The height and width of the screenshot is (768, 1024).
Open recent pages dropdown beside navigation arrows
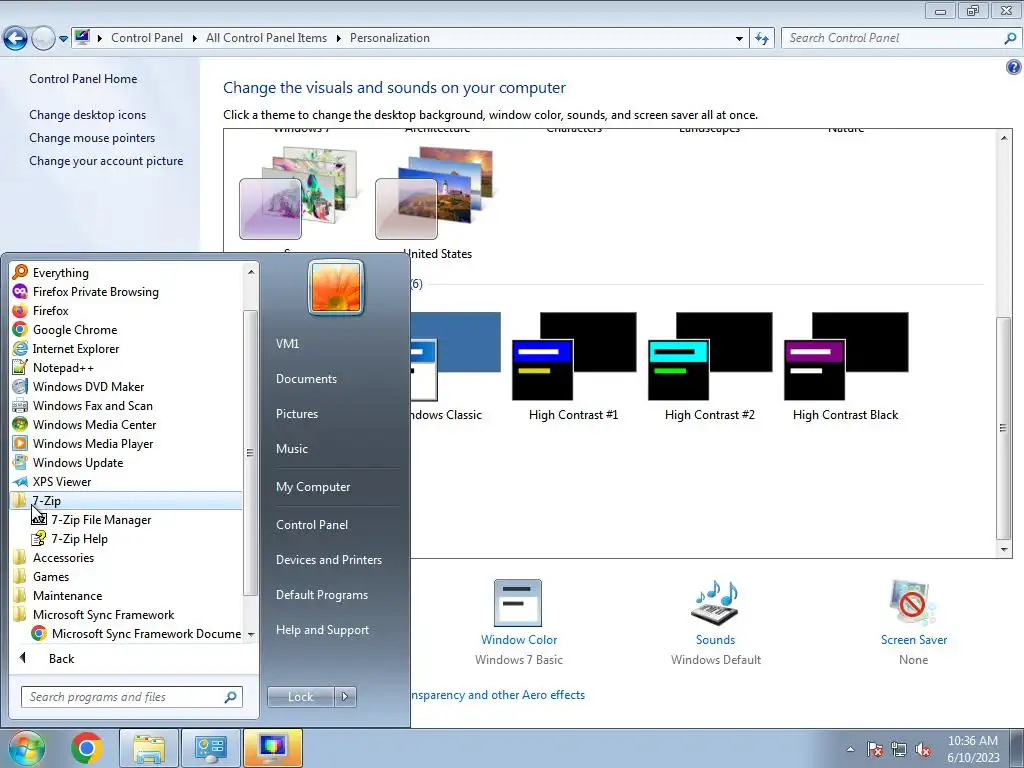(63, 39)
